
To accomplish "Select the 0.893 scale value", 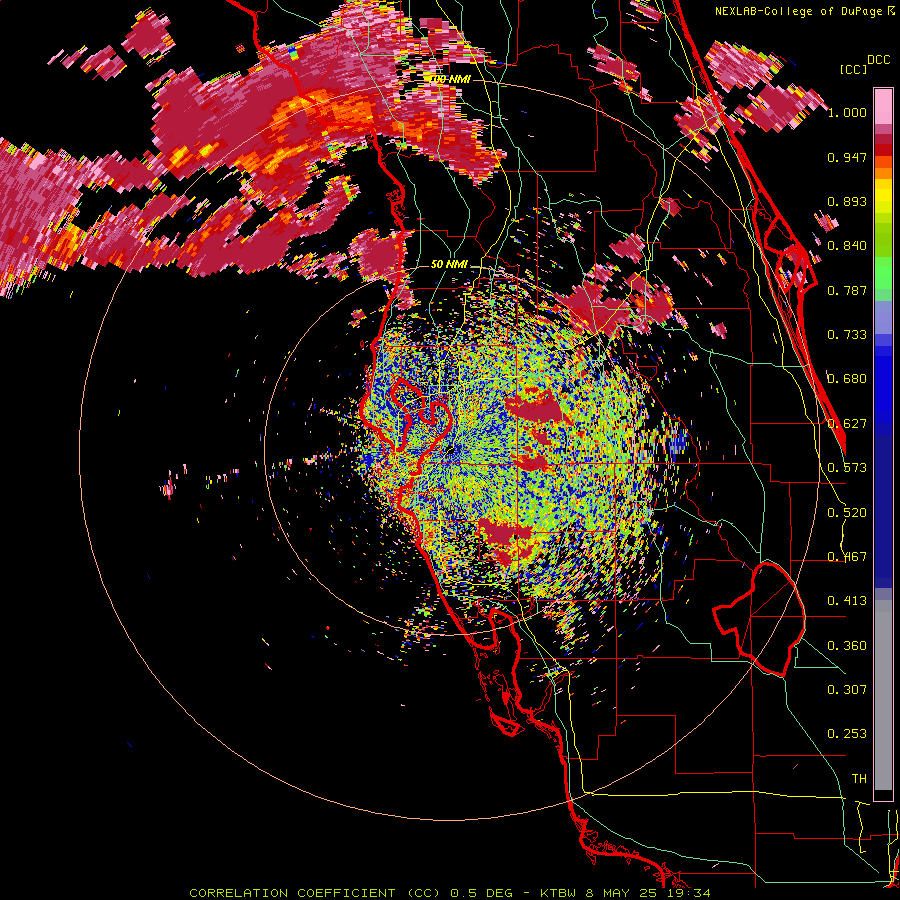I will [x=847, y=201].
